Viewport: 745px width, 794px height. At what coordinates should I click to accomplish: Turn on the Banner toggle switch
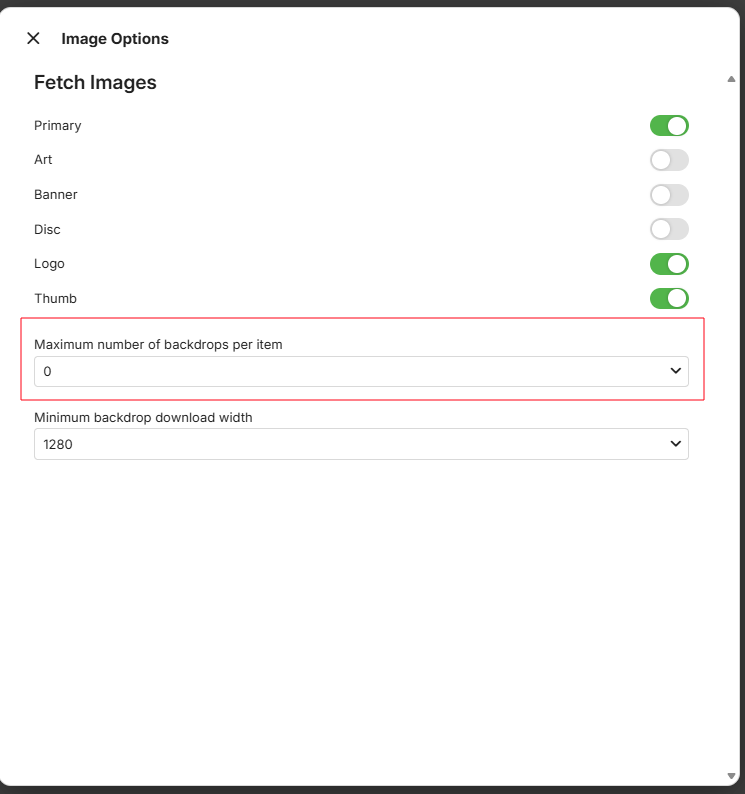pyautogui.click(x=669, y=195)
